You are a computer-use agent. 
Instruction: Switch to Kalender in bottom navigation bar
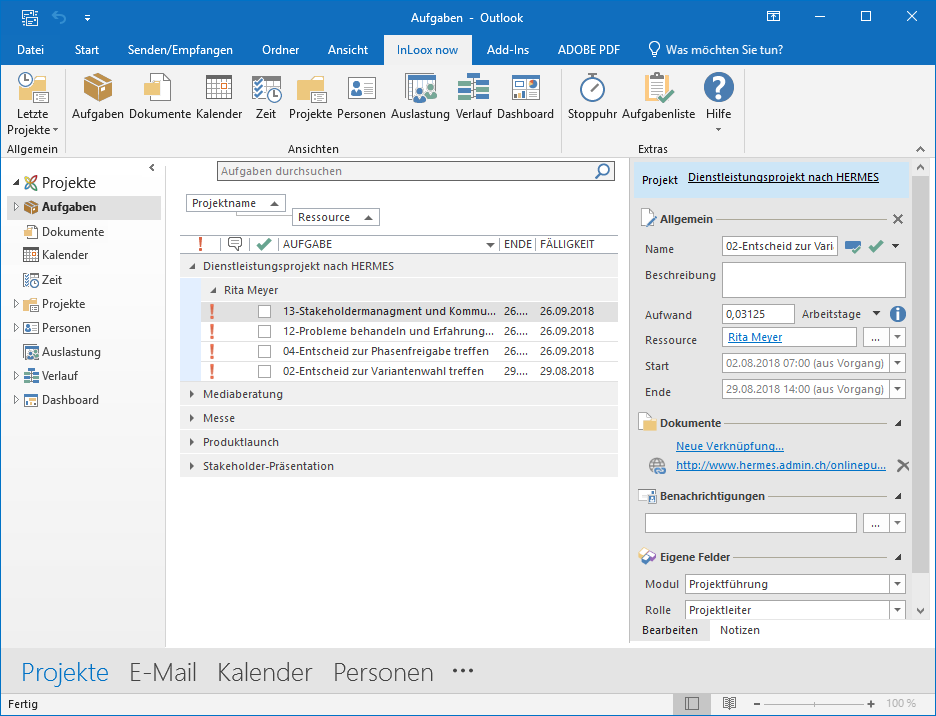tap(264, 672)
